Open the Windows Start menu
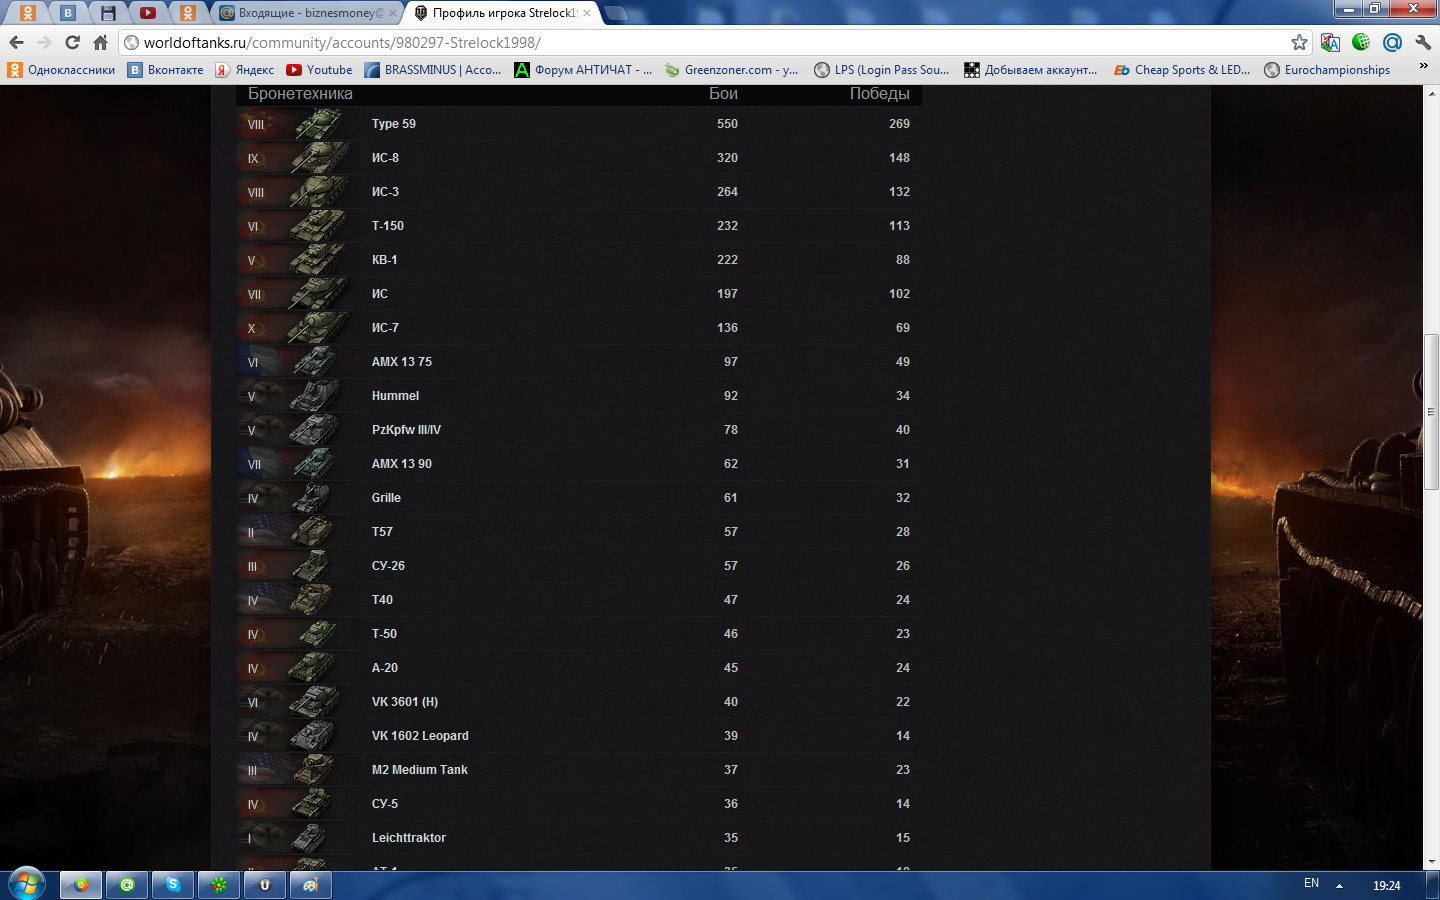 tap(26, 885)
